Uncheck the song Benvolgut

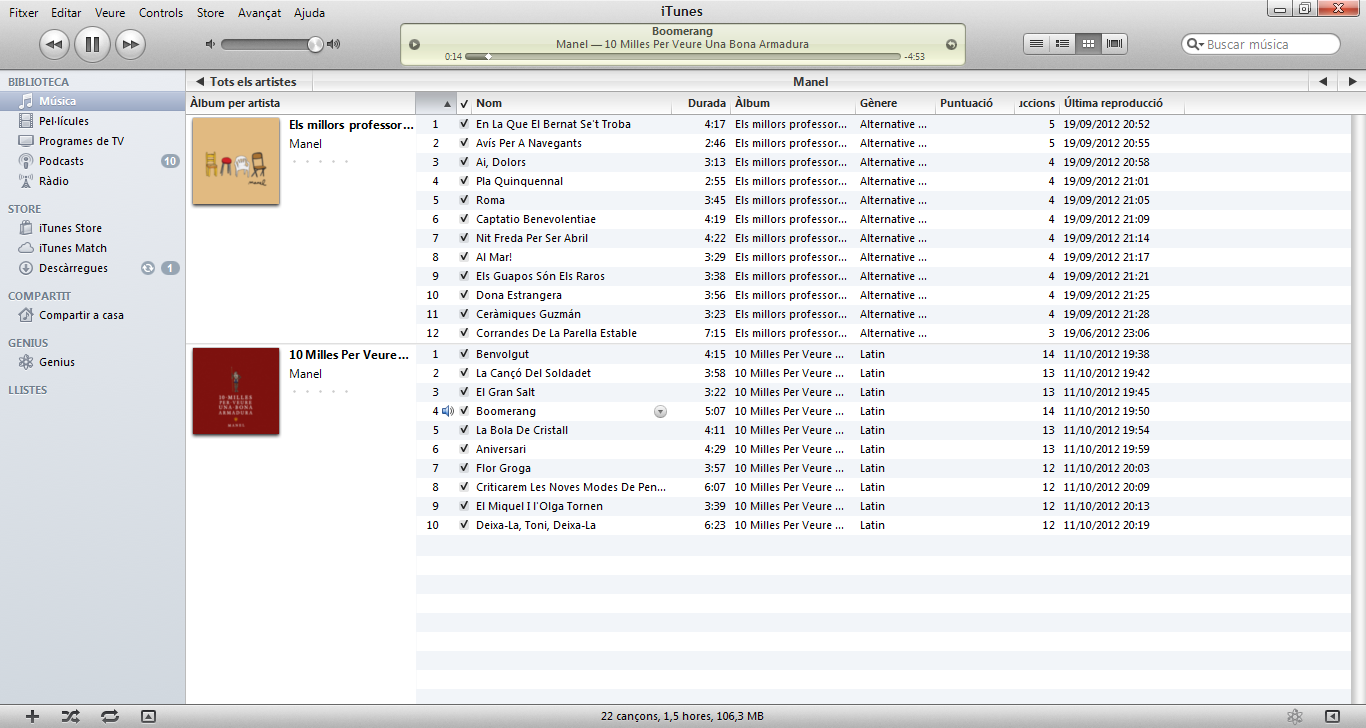[x=464, y=354]
